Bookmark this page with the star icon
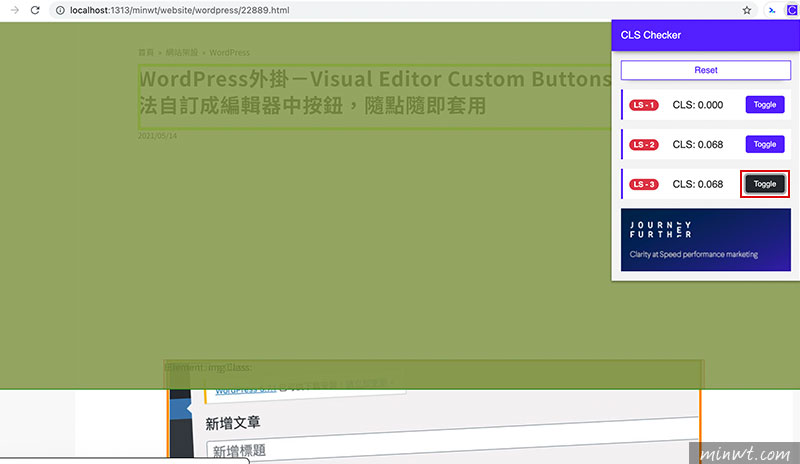800x464 pixels. click(x=747, y=10)
